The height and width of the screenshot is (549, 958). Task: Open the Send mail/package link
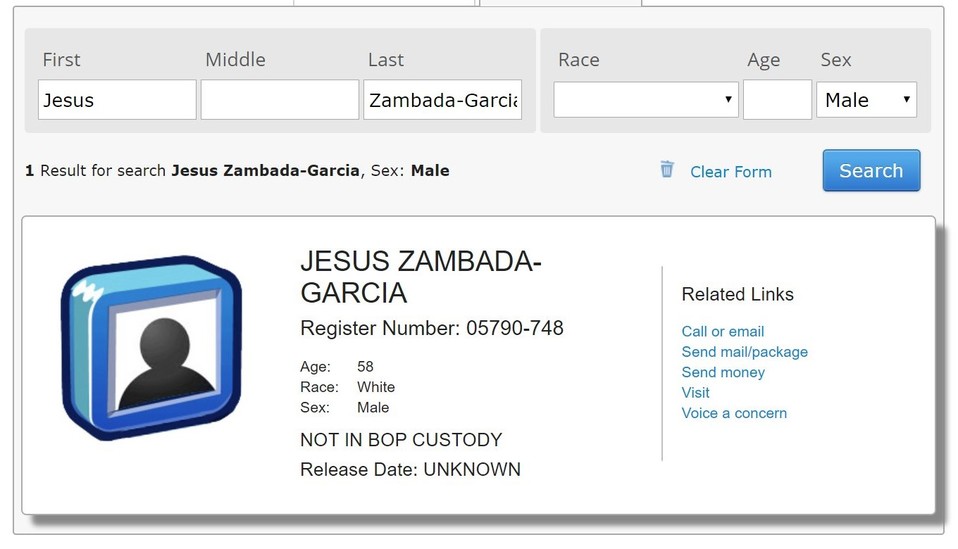(x=745, y=352)
